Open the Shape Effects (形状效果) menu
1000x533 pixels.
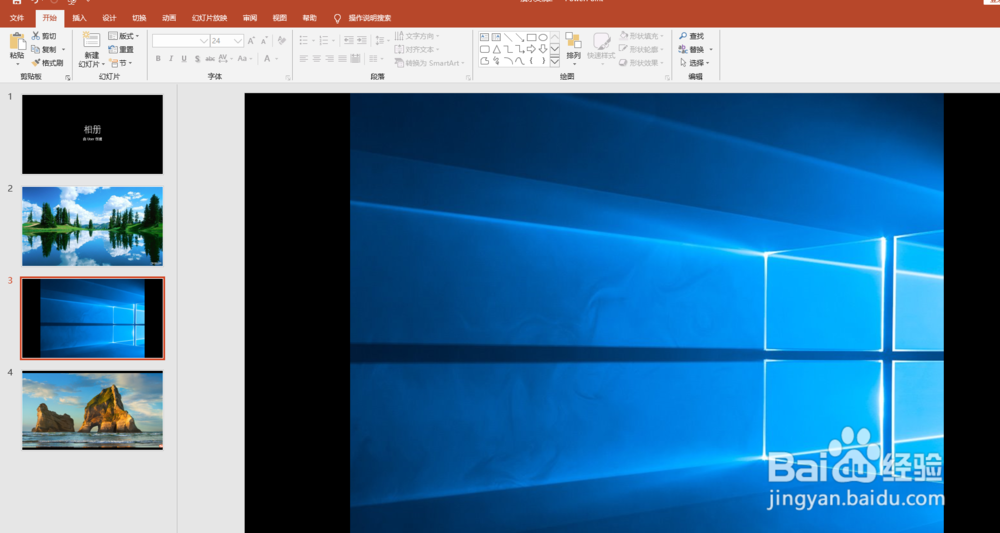coord(642,62)
